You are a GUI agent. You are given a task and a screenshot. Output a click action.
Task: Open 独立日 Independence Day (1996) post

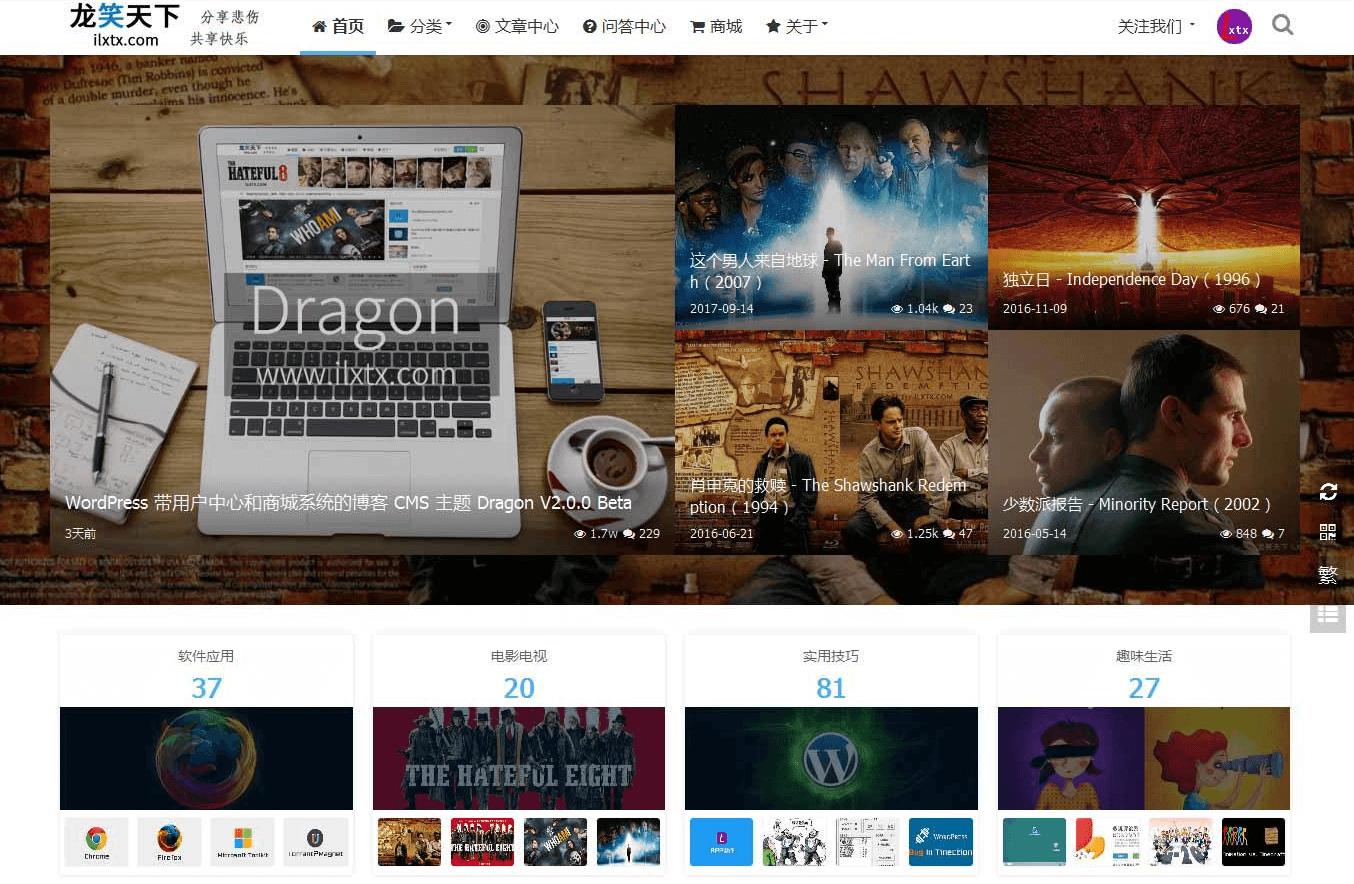coord(1132,280)
